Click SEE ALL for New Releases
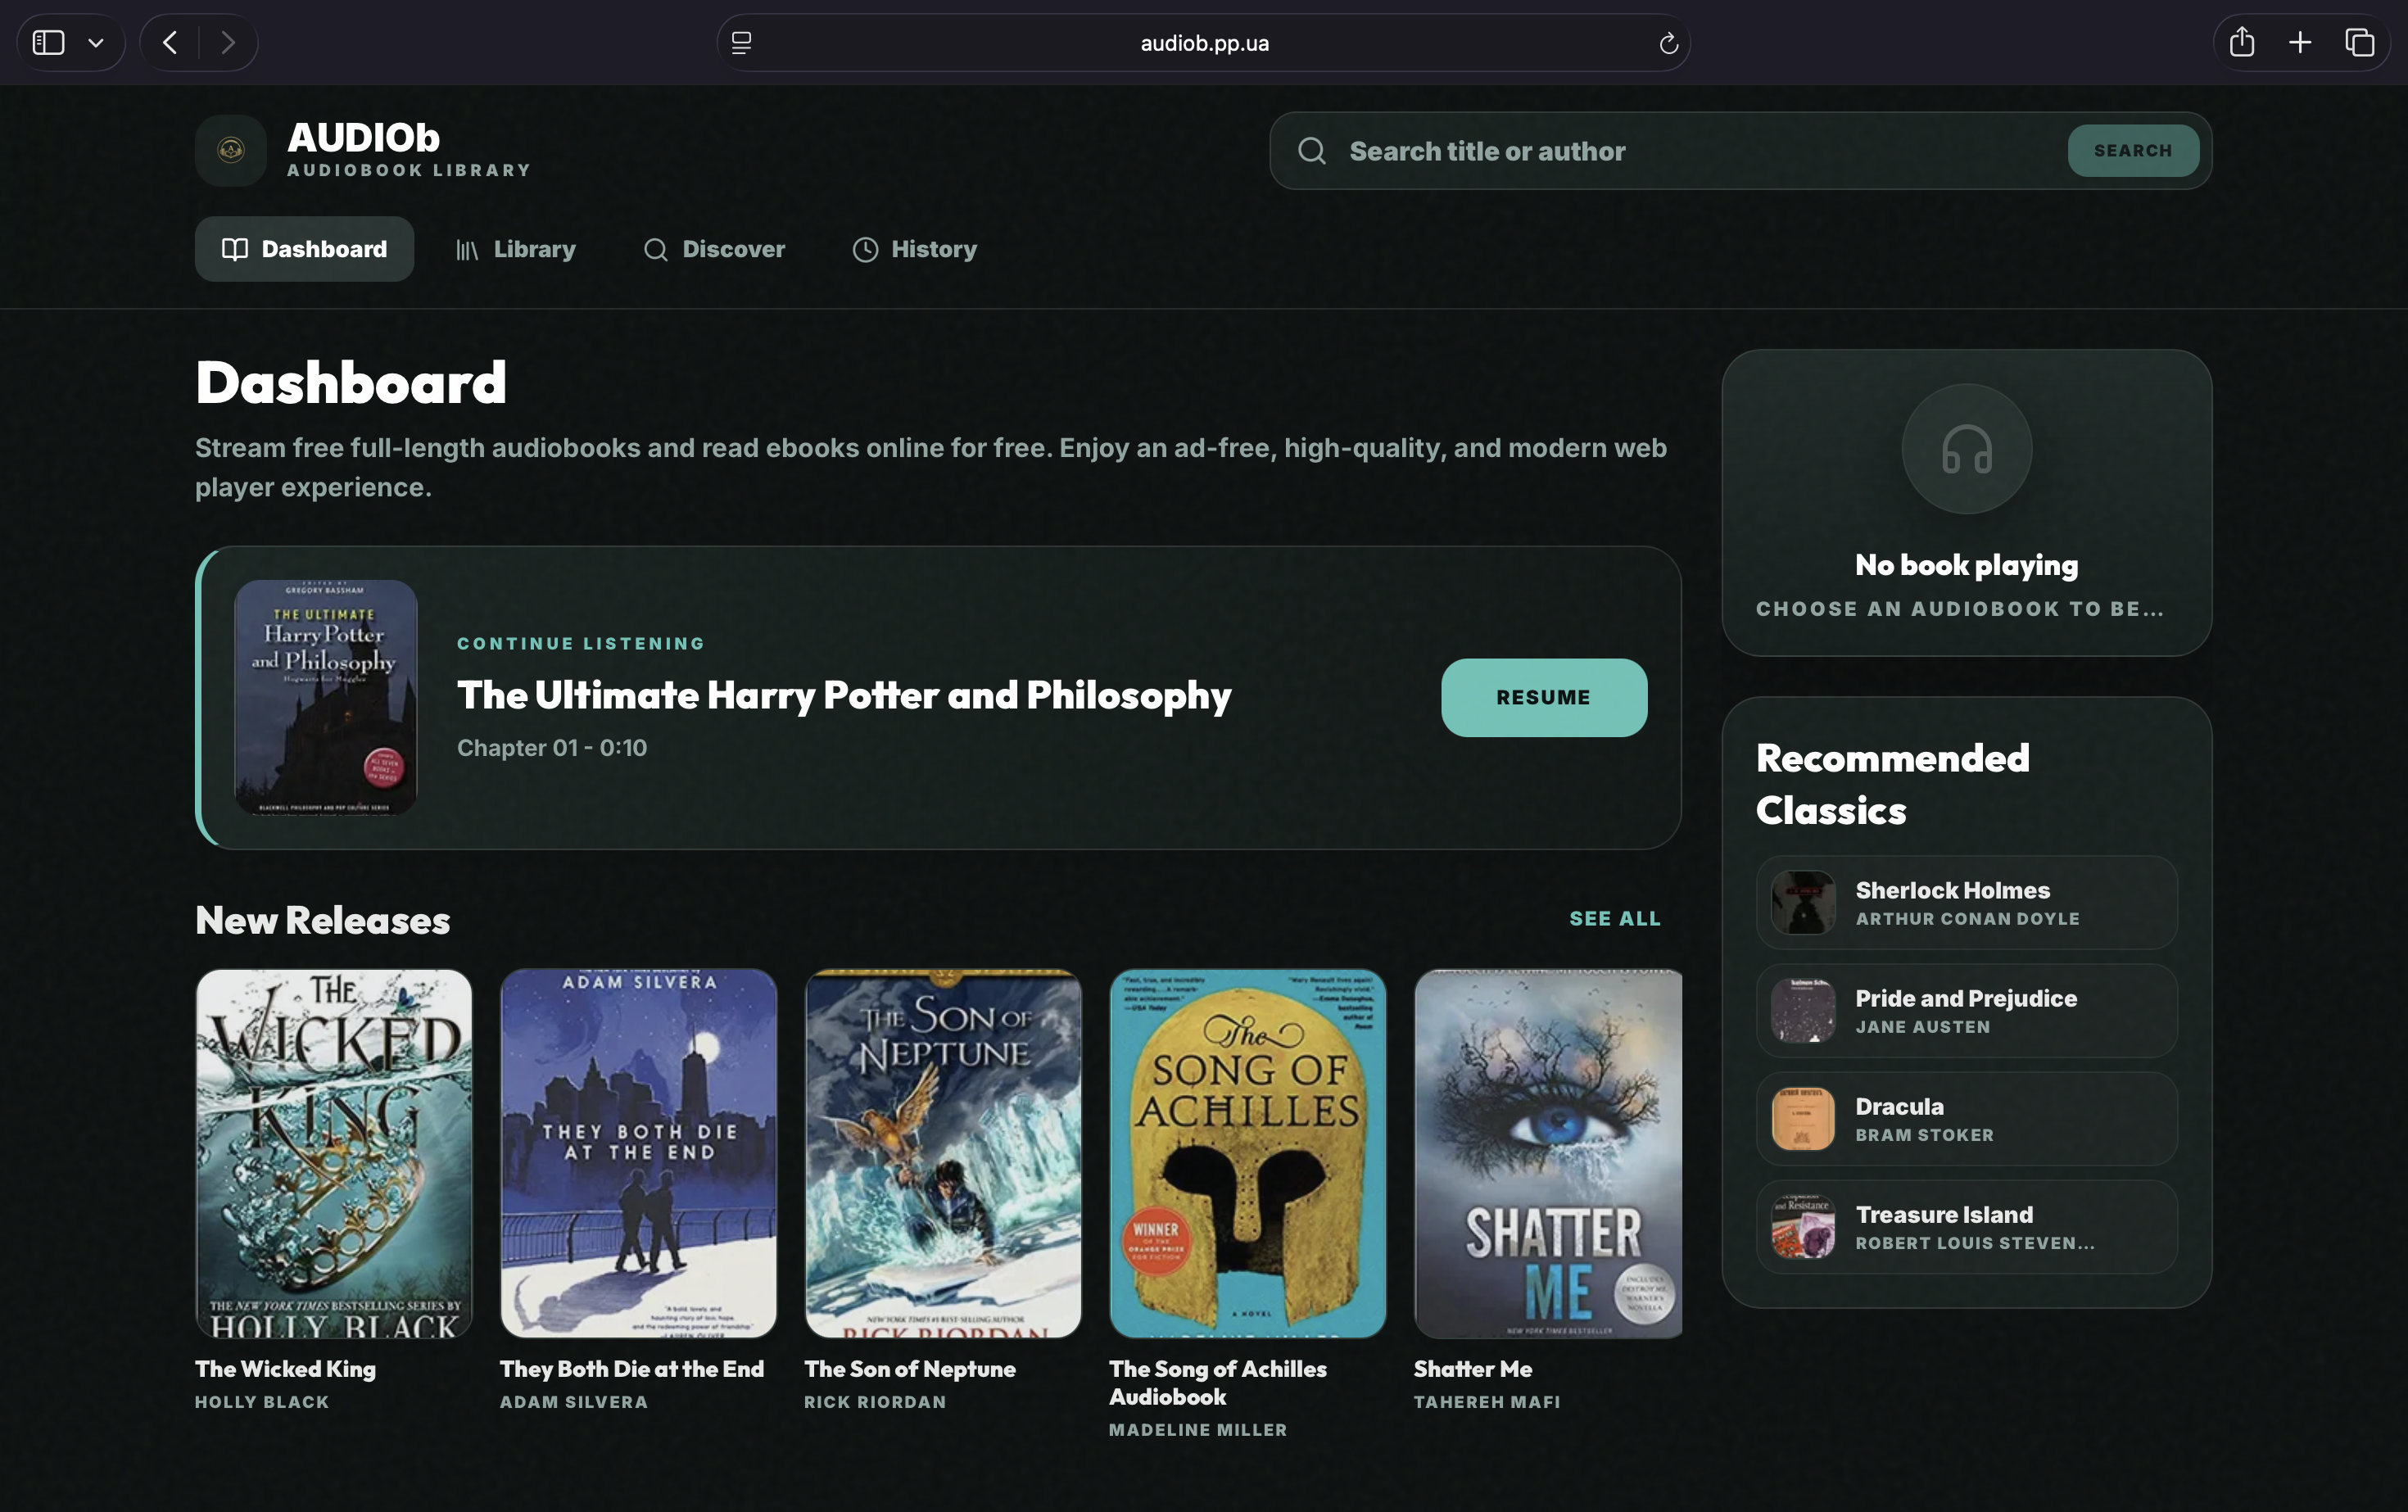The width and height of the screenshot is (2408, 1512). tap(1615, 918)
